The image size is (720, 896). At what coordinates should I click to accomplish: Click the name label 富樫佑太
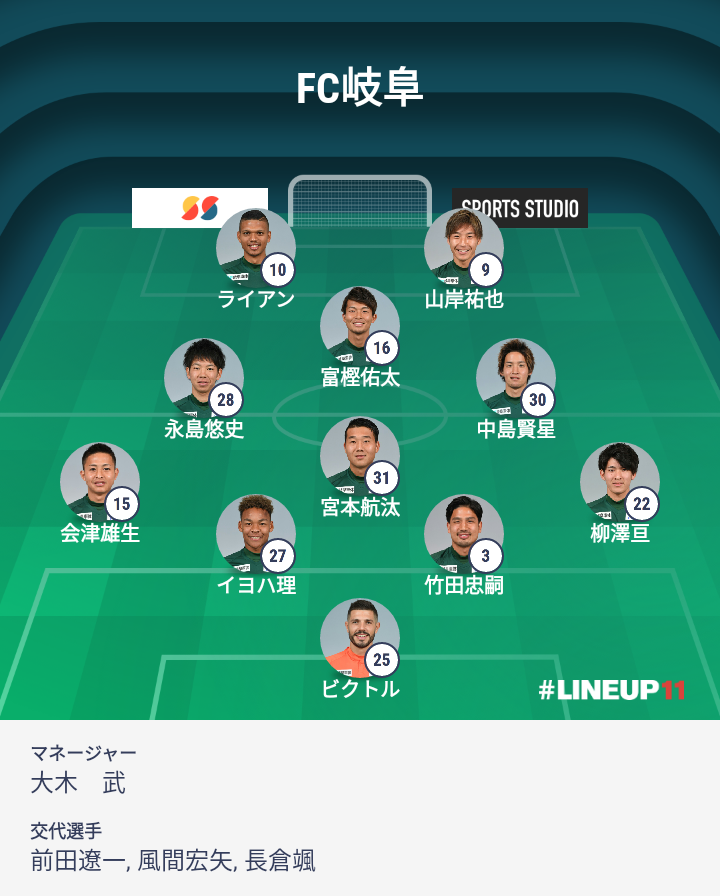pos(360,377)
